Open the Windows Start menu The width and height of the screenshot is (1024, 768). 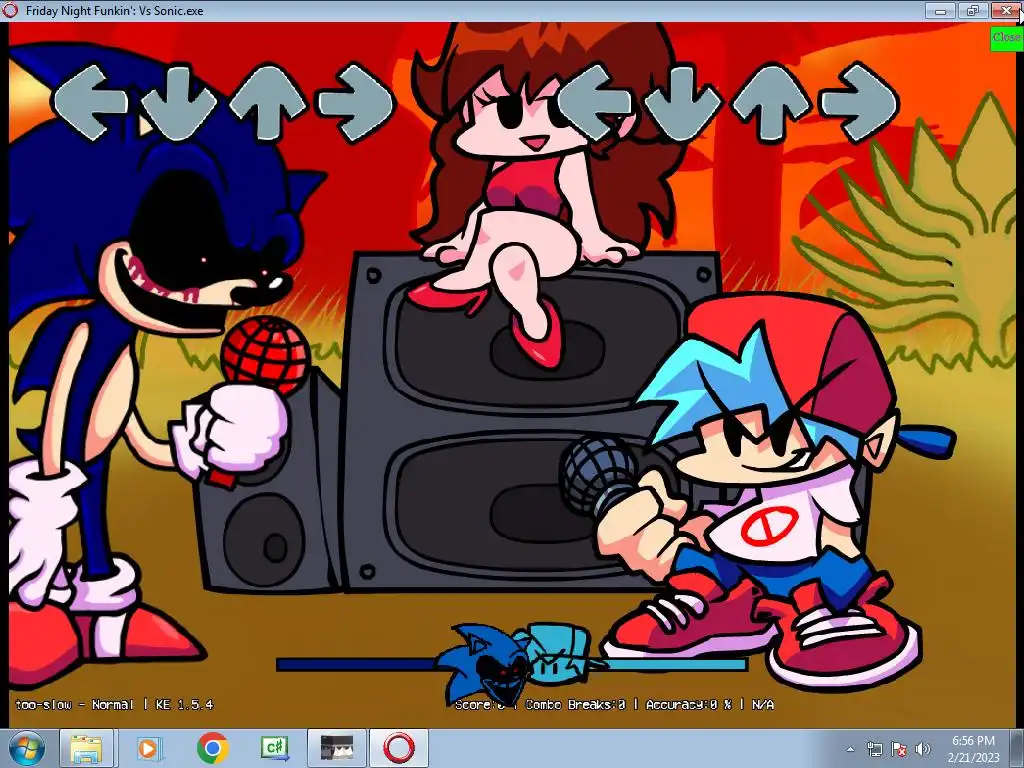pyautogui.click(x=27, y=748)
